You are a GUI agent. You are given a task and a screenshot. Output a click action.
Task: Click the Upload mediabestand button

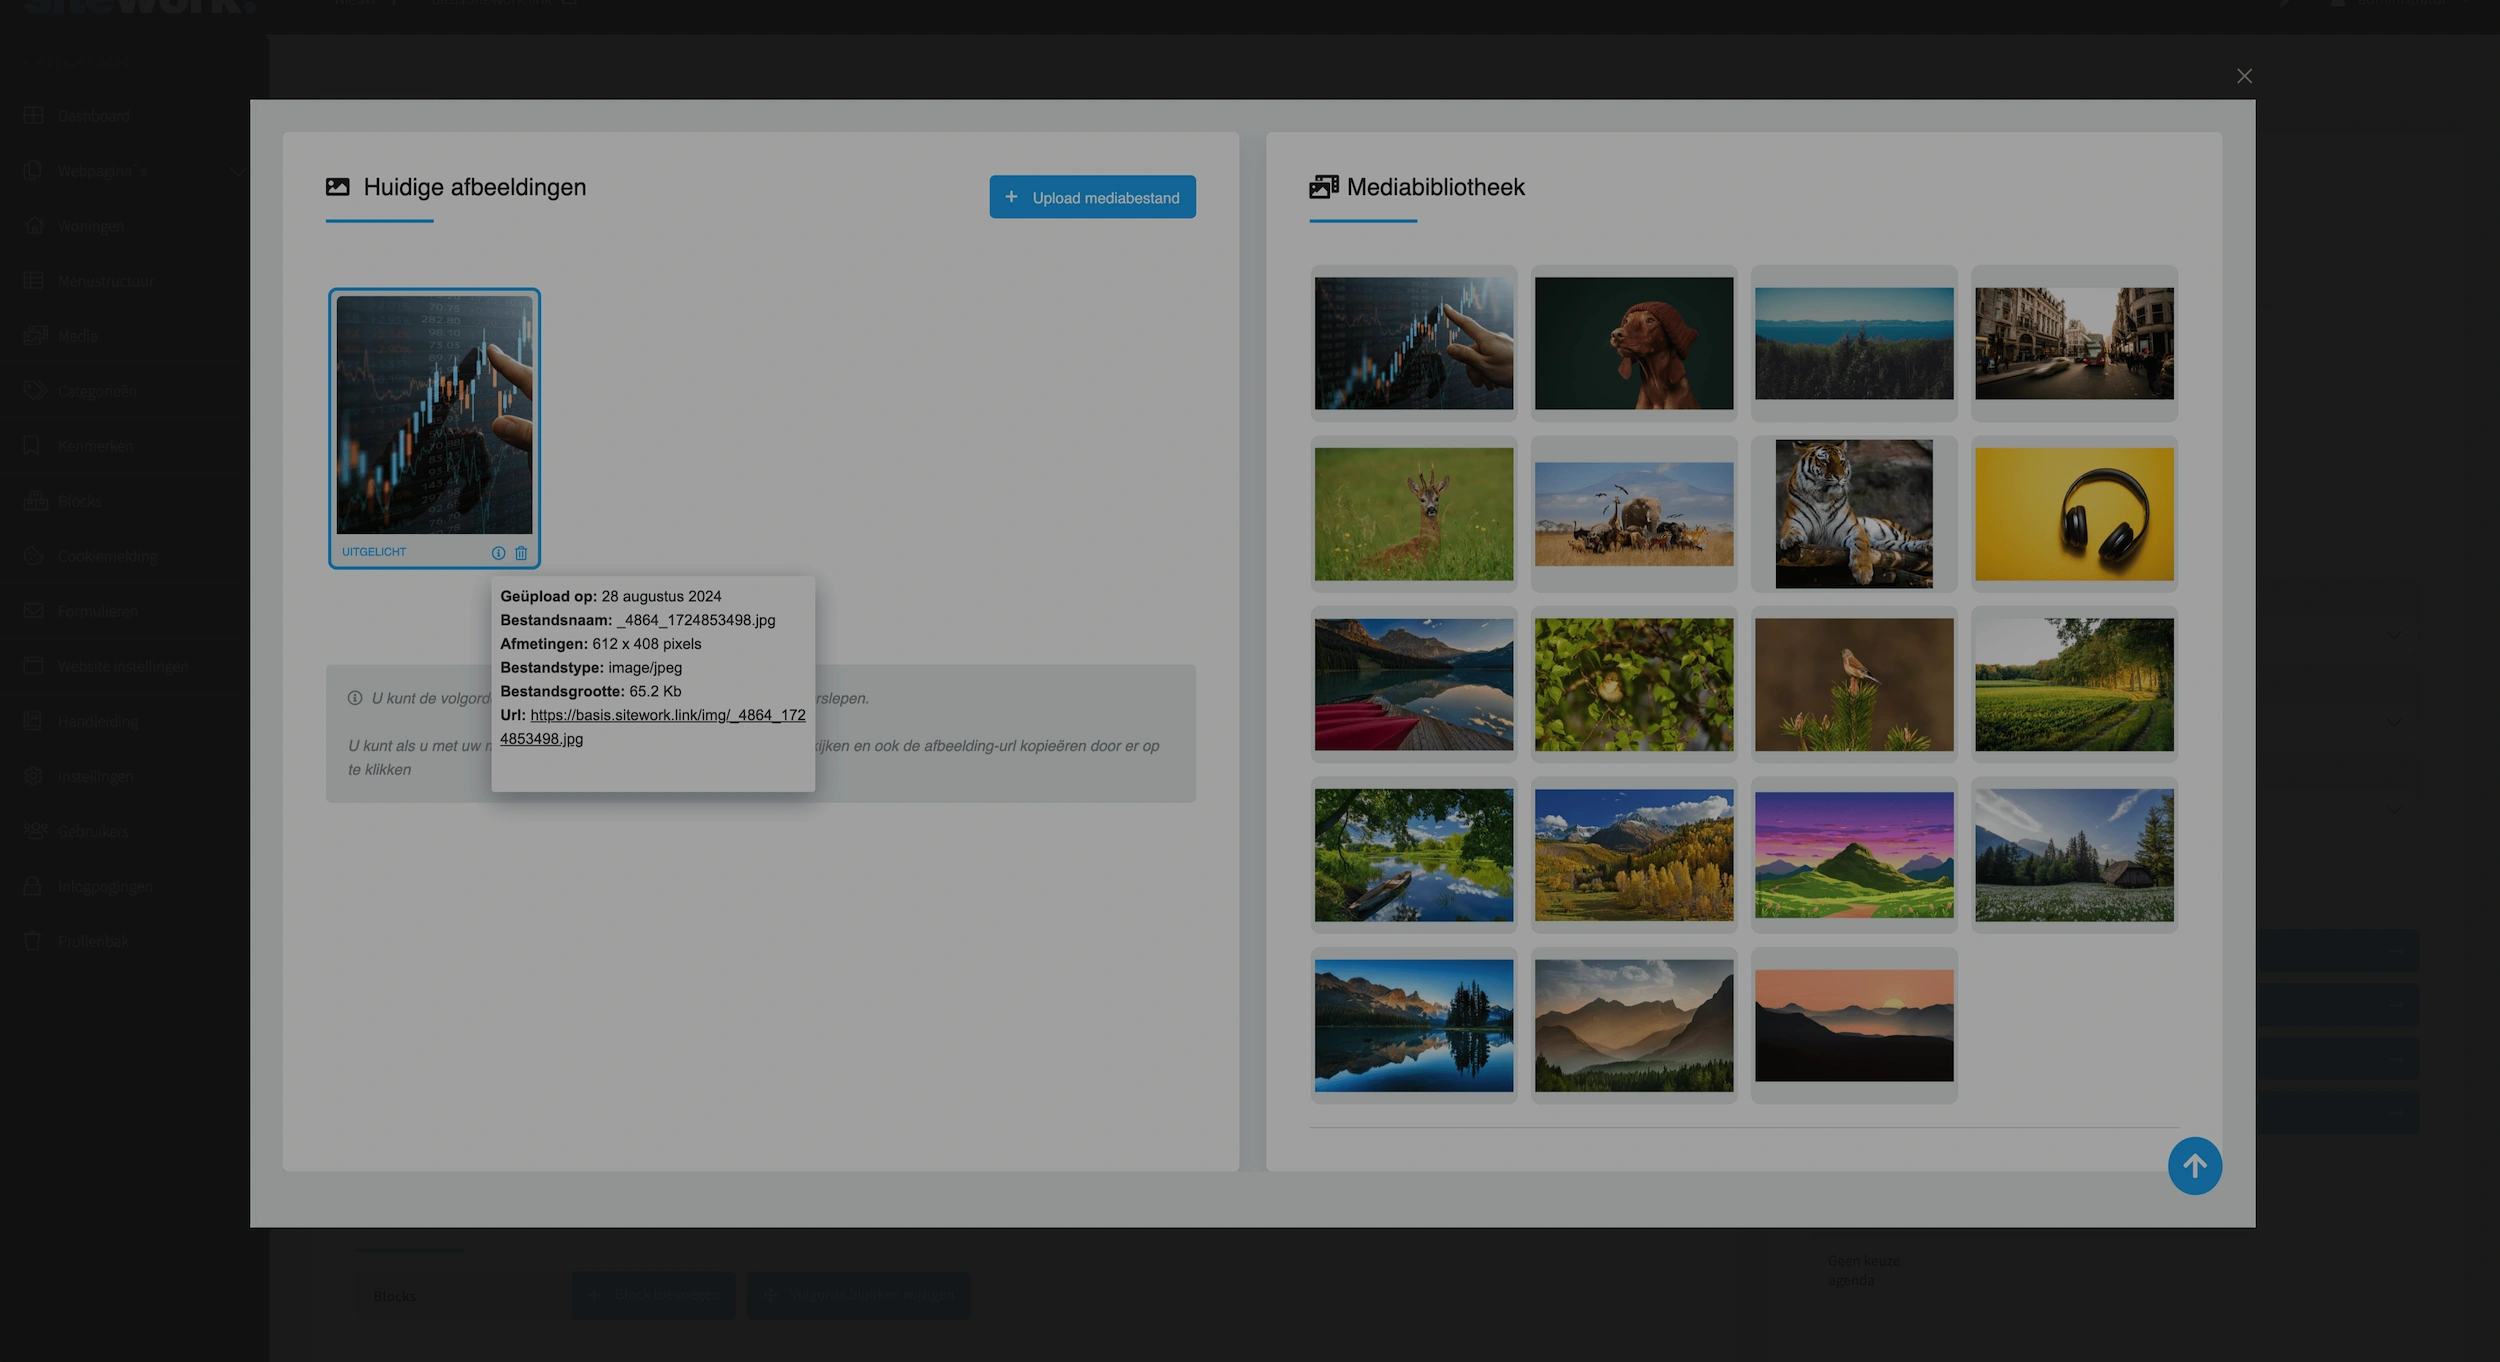click(1092, 197)
